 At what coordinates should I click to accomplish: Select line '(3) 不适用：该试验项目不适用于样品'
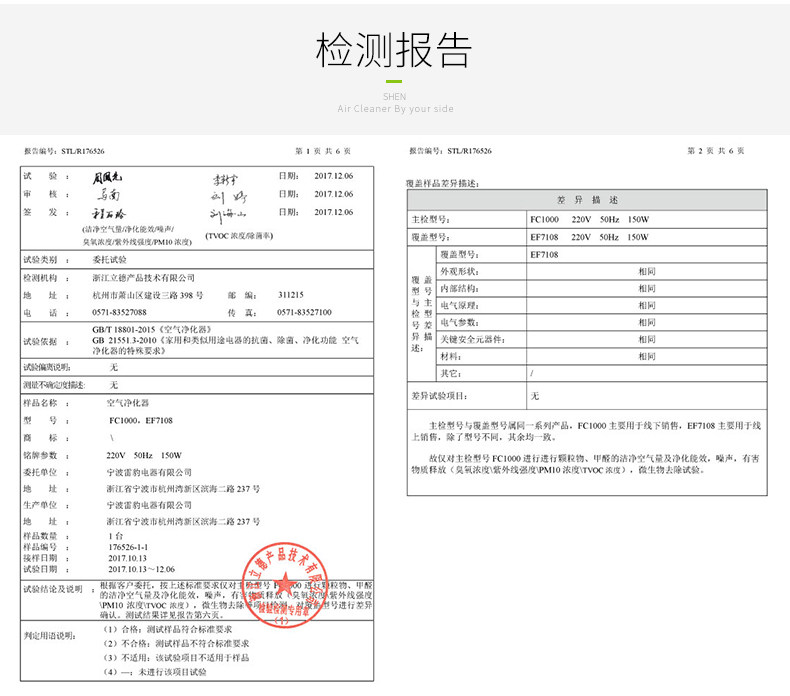pos(176,658)
